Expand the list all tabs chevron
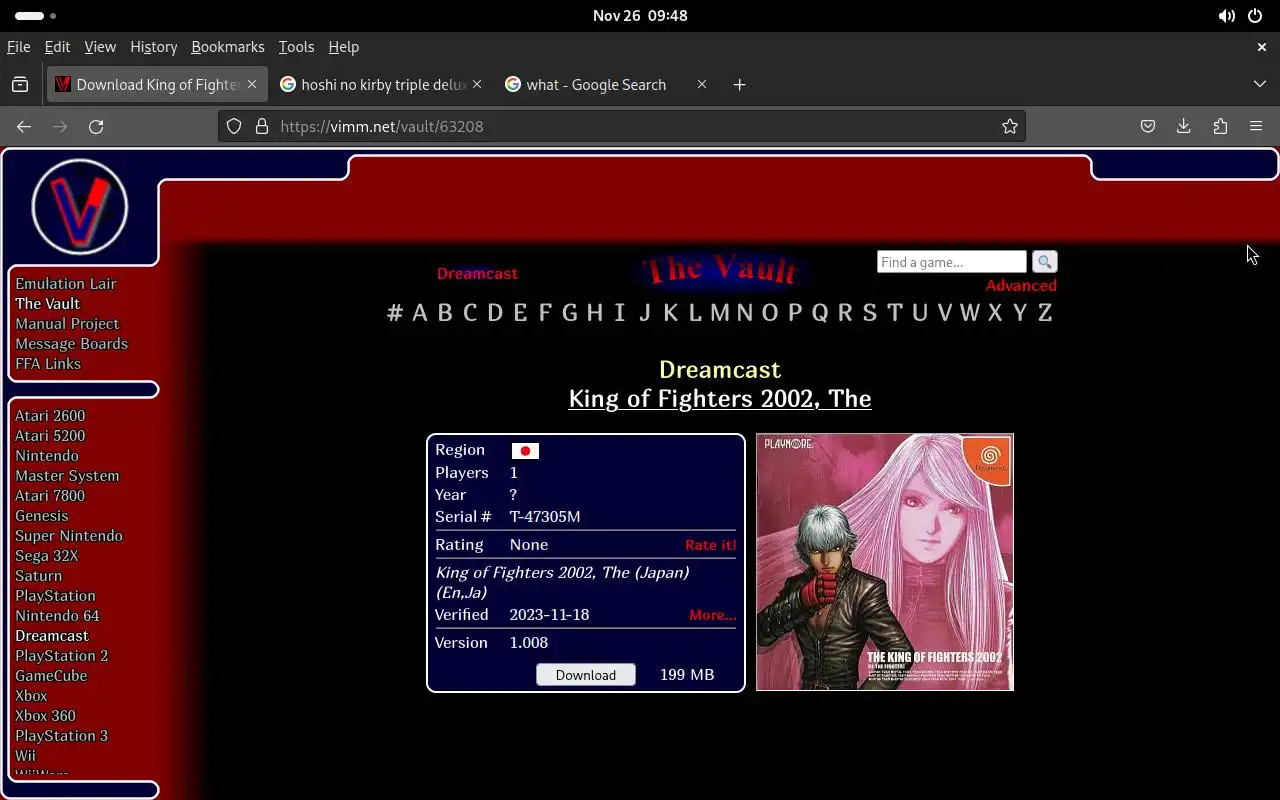The image size is (1280, 800). tap(1260, 85)
